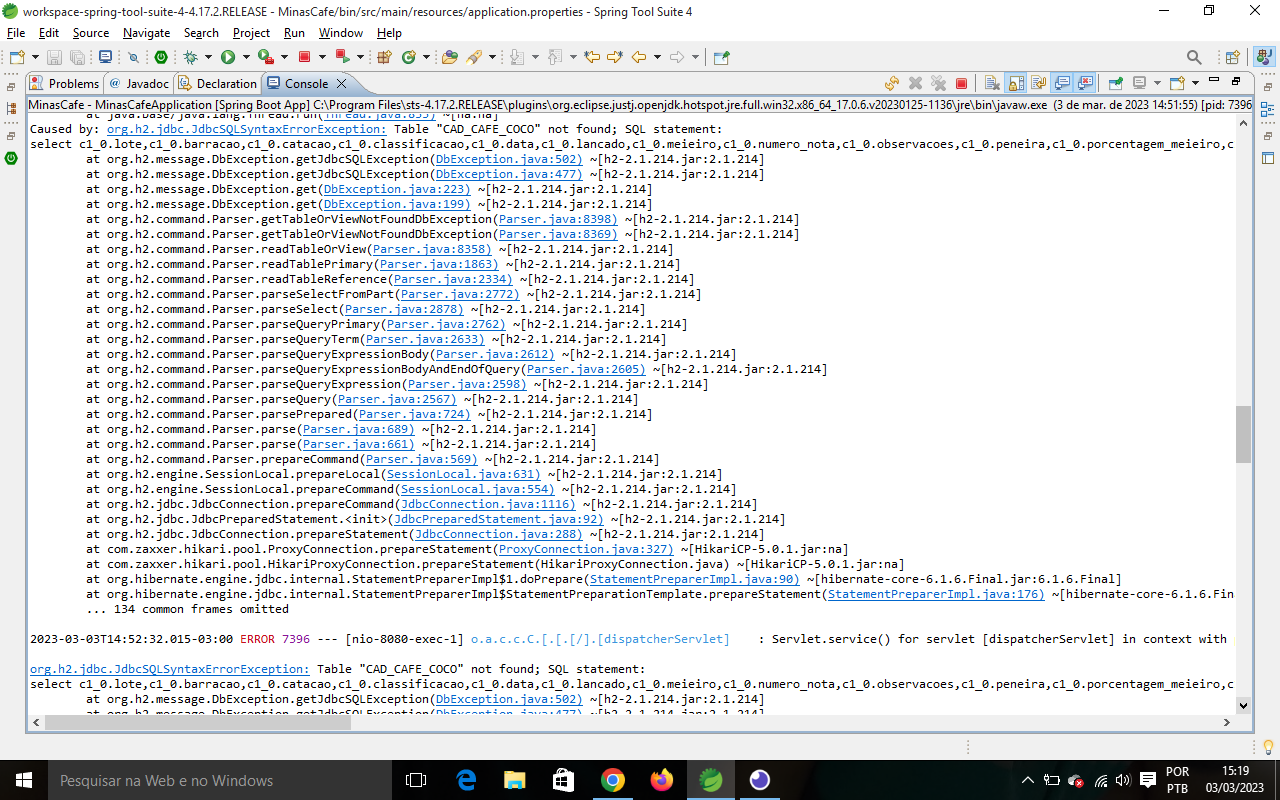
Task: Toggle Show Console on Standard Out
Action: pyautogui.click(x=1061, y=84)
